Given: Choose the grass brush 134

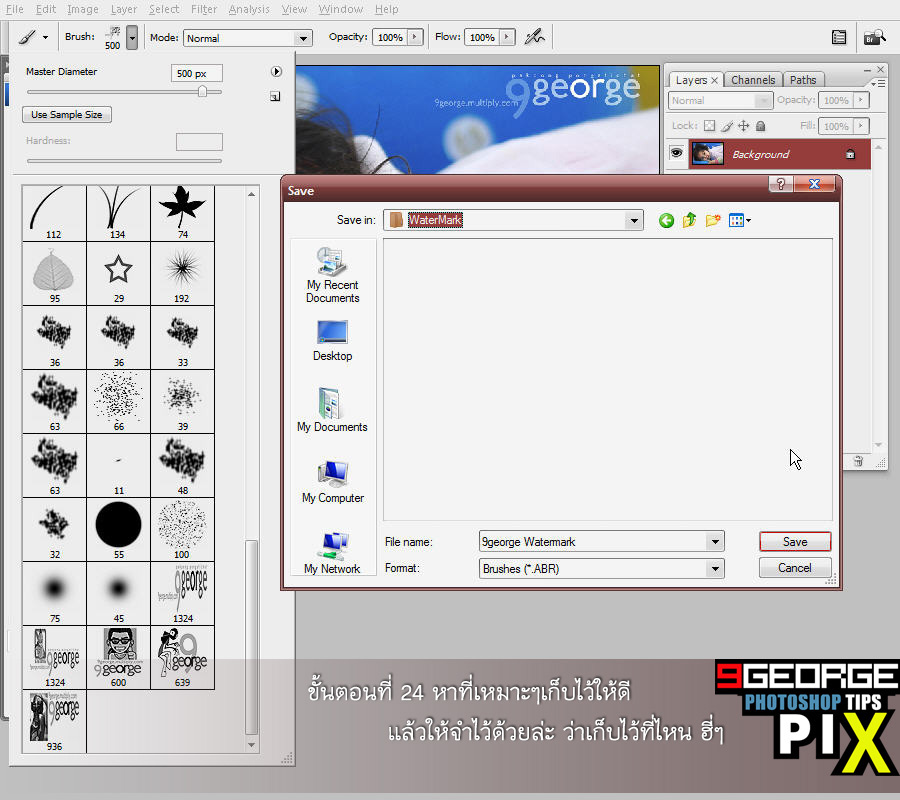Looking at the screenshot, I should (x=118, y=213).
